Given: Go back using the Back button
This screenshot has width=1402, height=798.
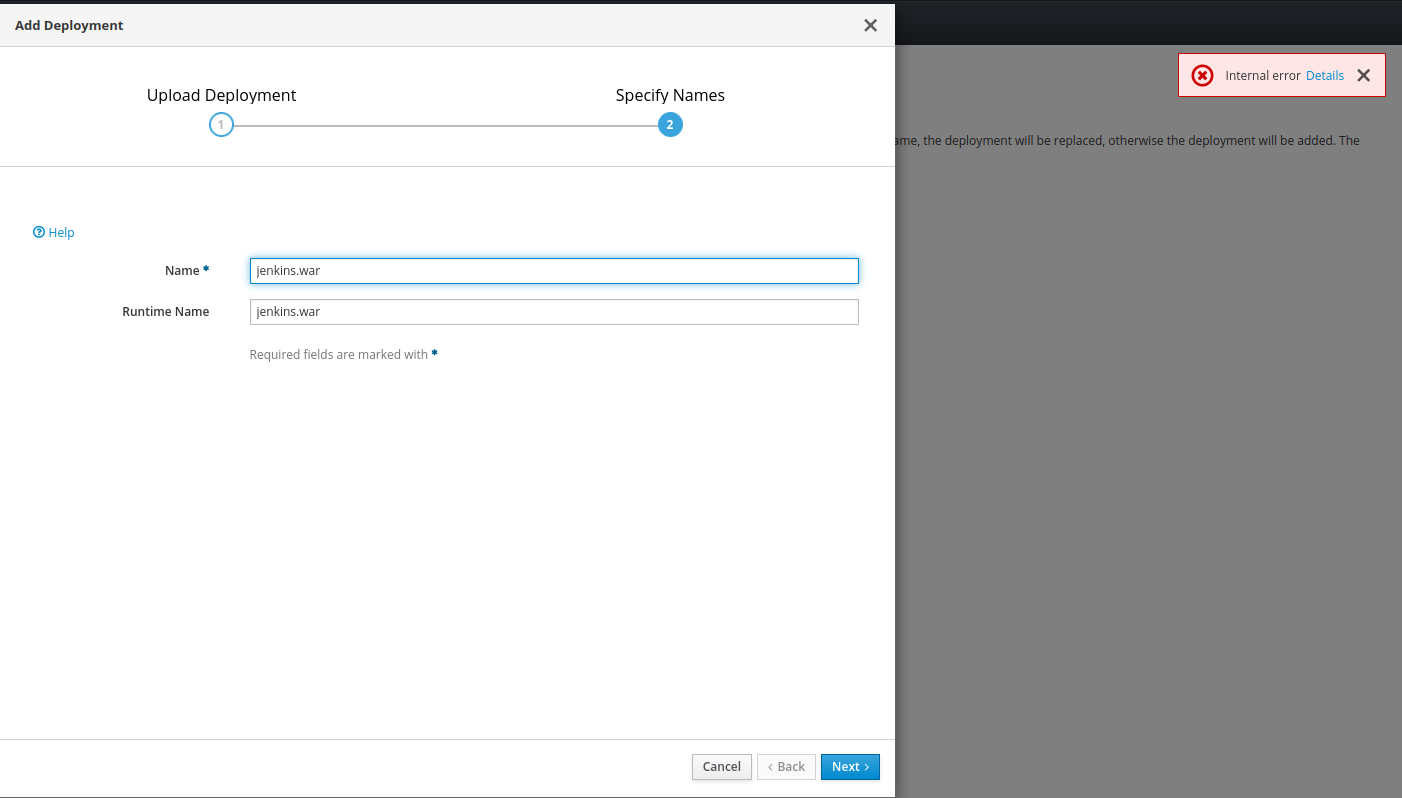Looking at the screenshot, I should (x=786, y=767).
